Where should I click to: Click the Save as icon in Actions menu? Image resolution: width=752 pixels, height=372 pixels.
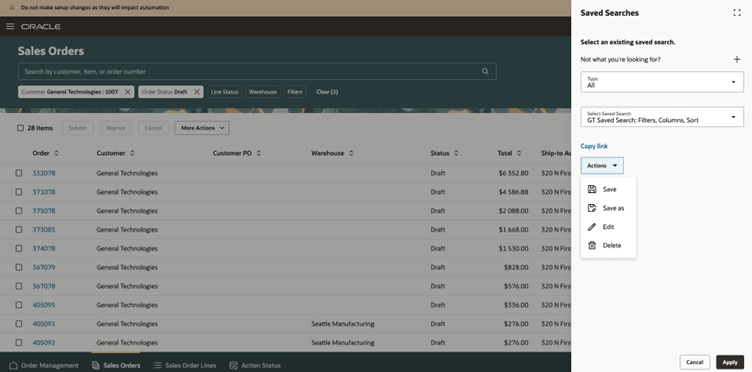coord(592,208)
